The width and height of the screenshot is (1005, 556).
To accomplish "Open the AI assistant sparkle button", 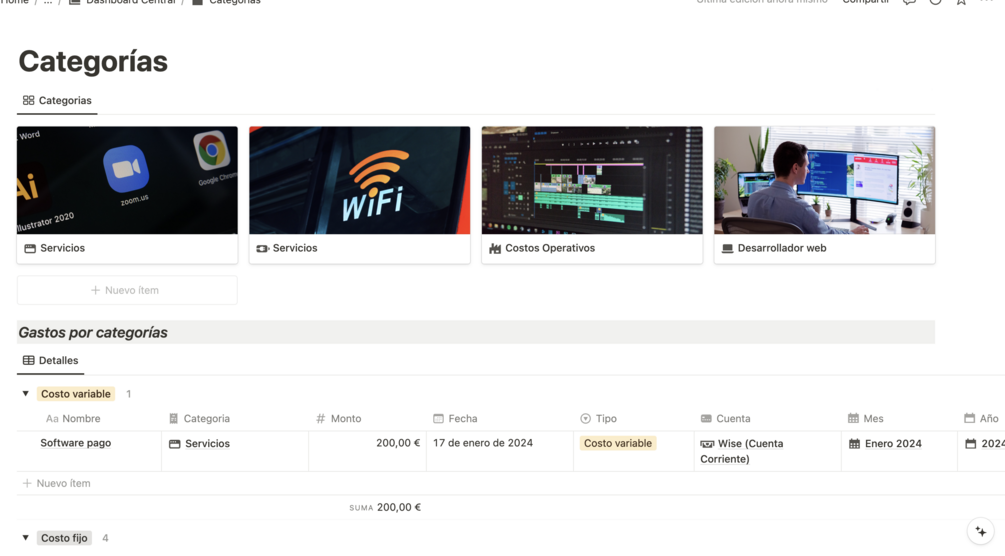I will pyautogui.click(x=981, y=532).
